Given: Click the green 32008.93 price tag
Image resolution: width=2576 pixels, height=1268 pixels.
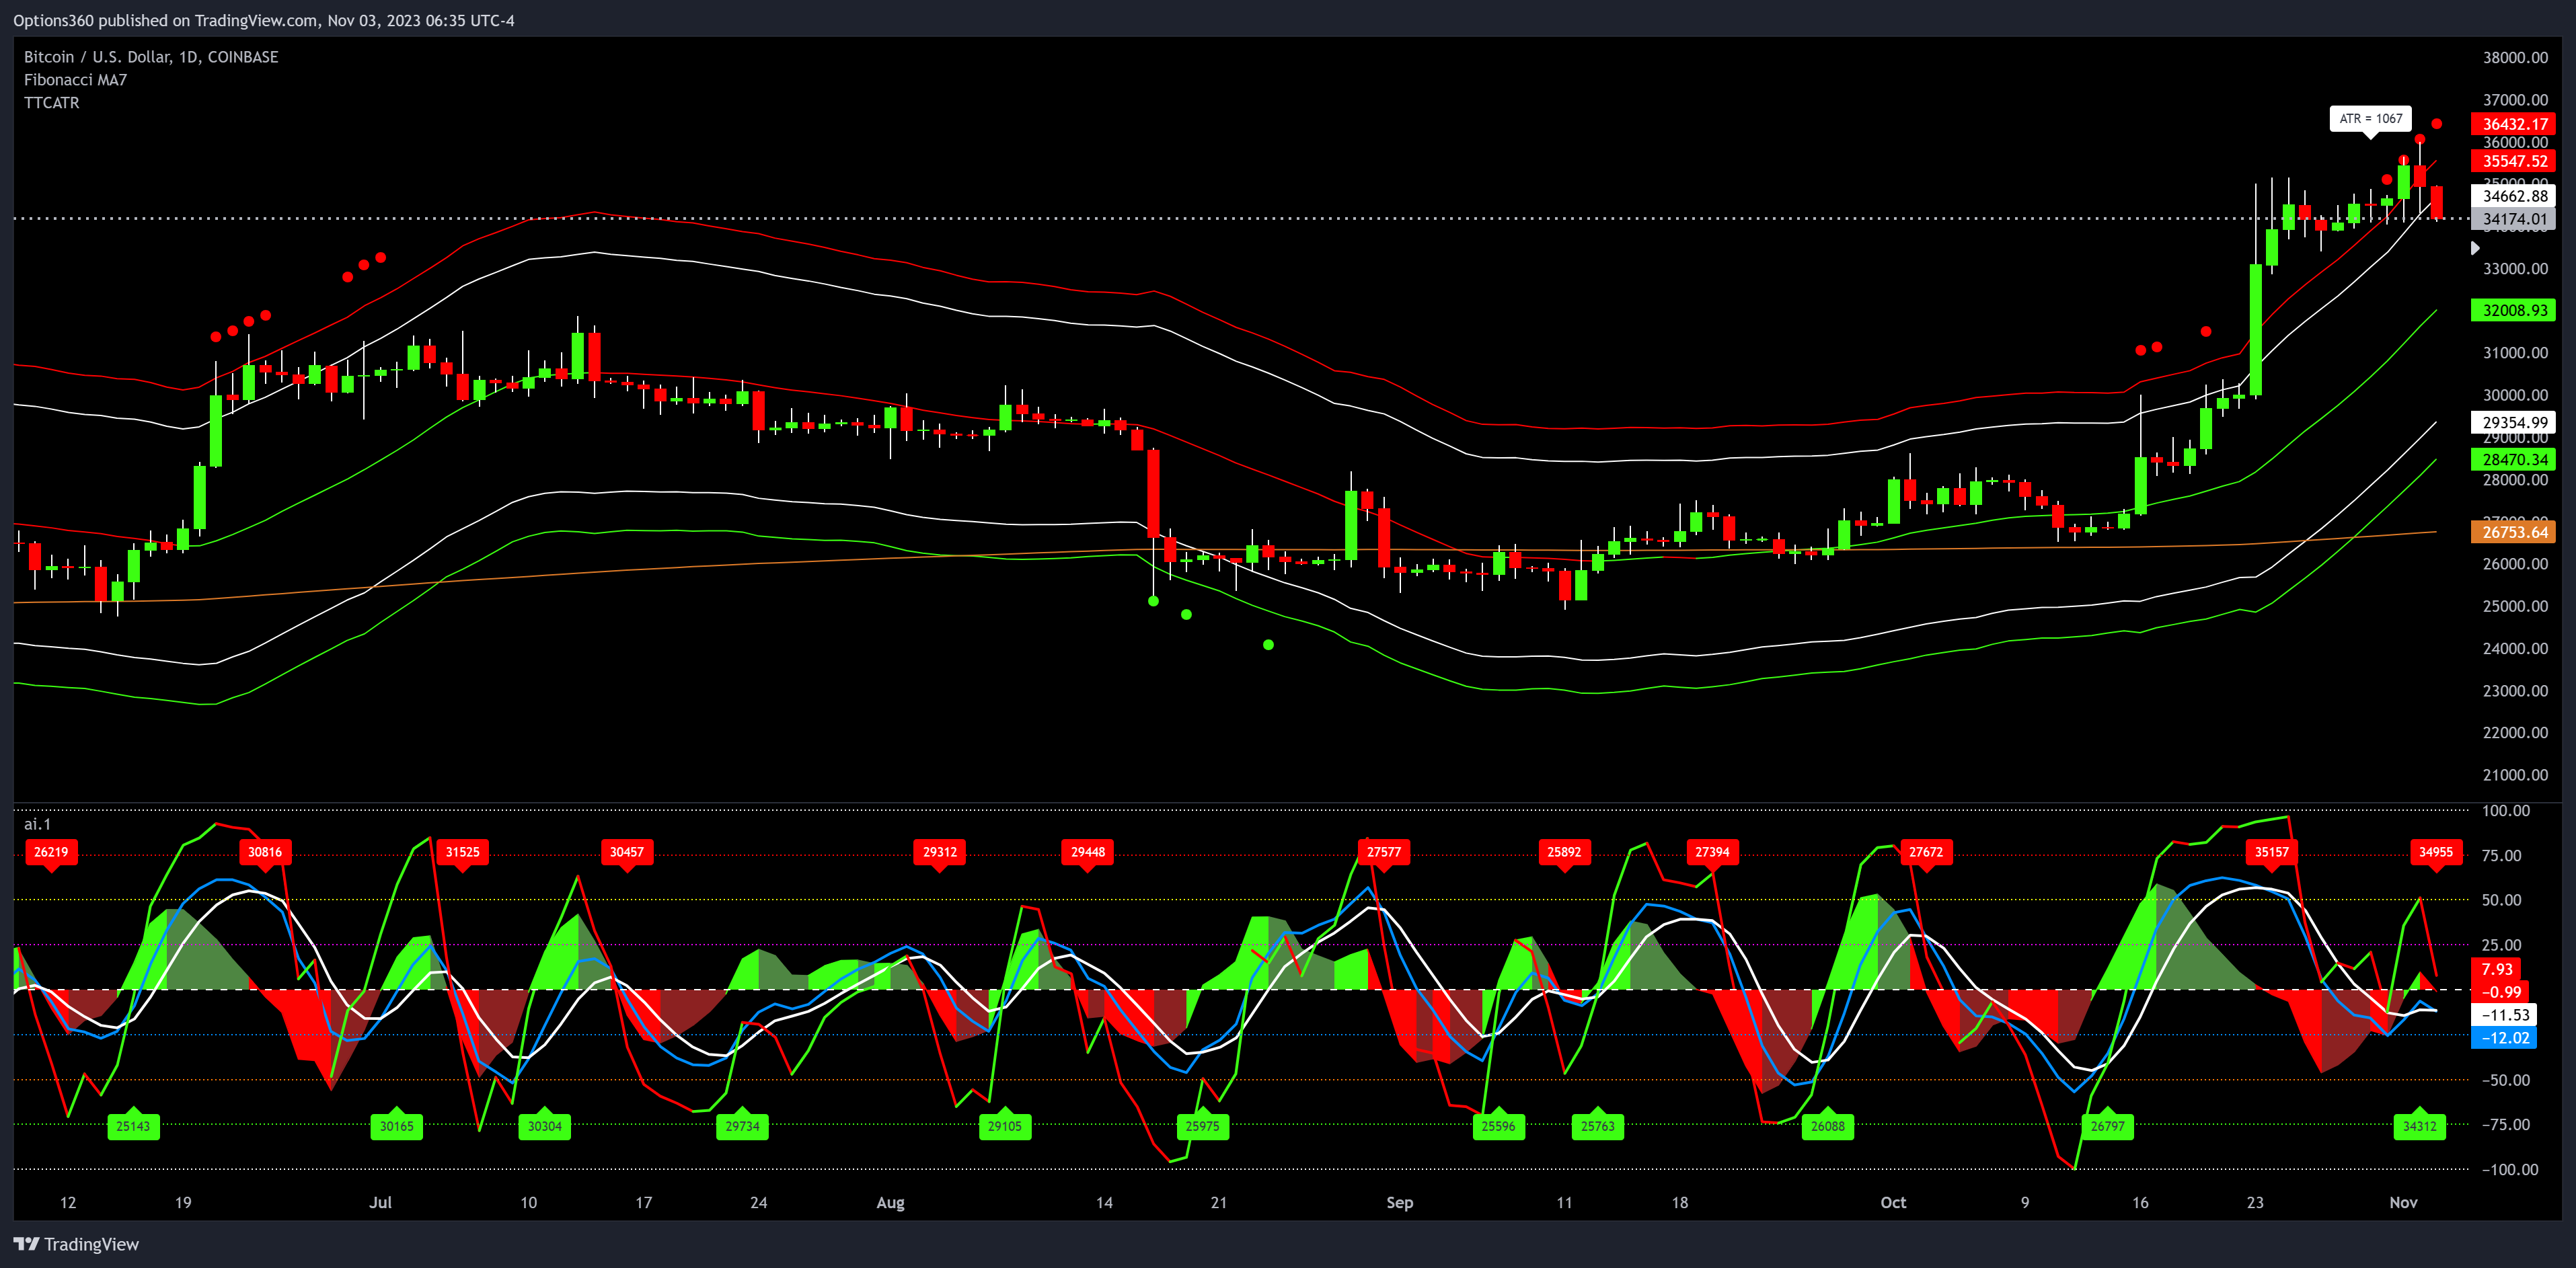Looking at the screenshot, I should [x=2514, y=310].
